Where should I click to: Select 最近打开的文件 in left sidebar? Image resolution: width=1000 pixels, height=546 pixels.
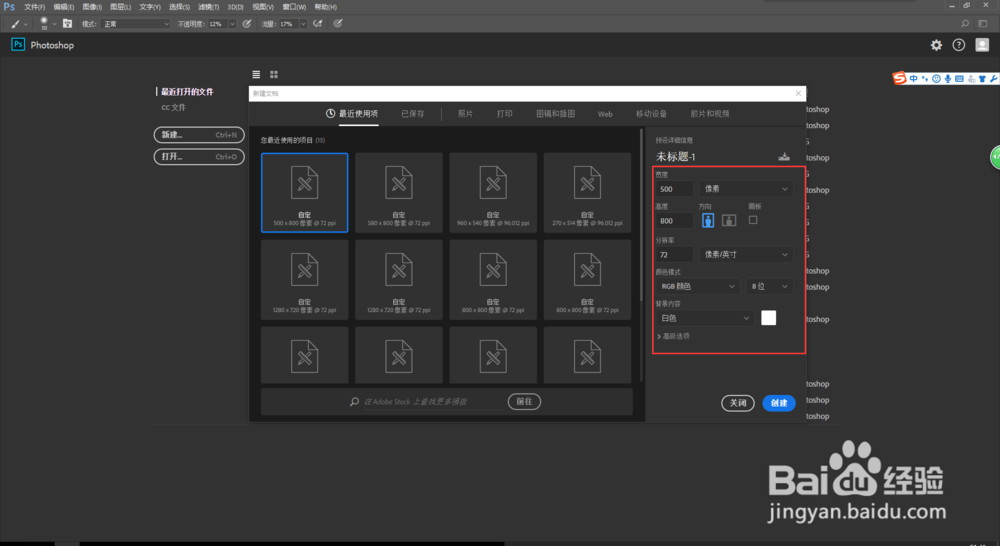(x=187, y=91)
